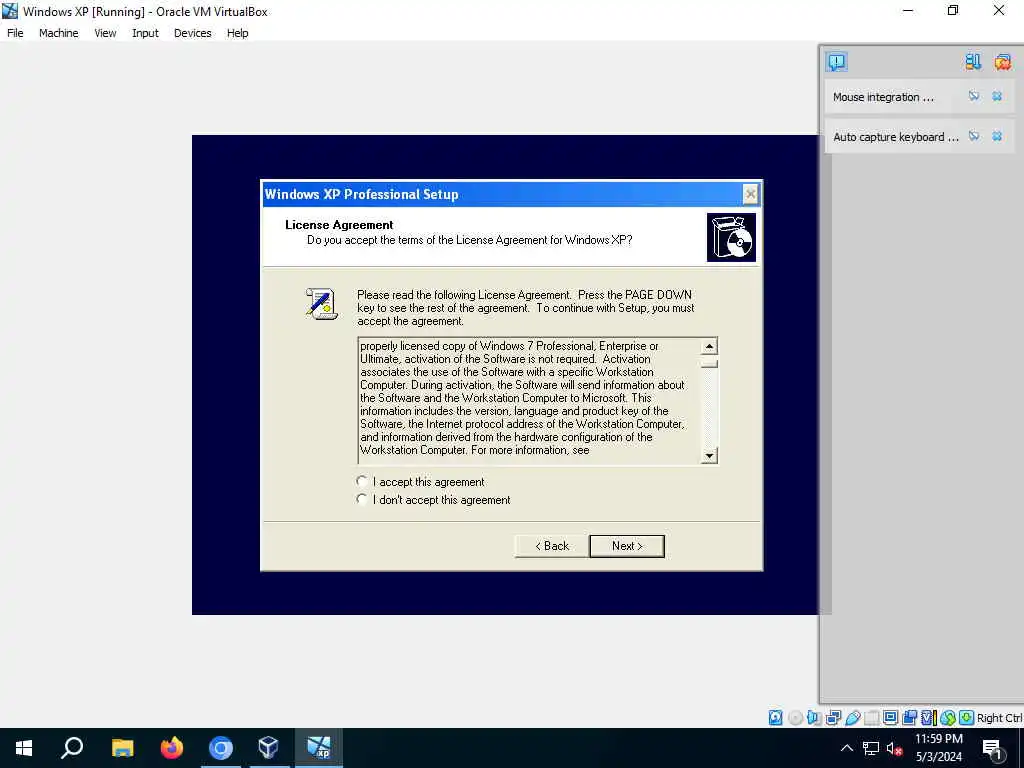Click the license text scrollbar thumb
This screenshot has width=1024, height=768.
click(x=709, y=363)
